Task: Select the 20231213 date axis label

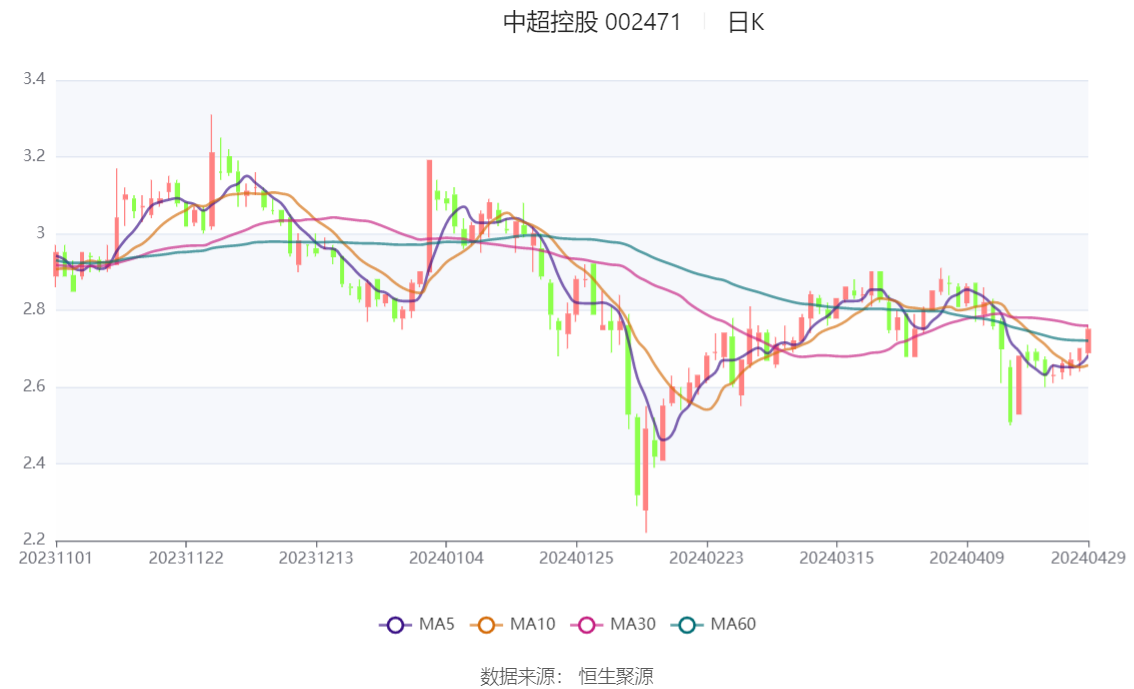Action: coord(316,558)
